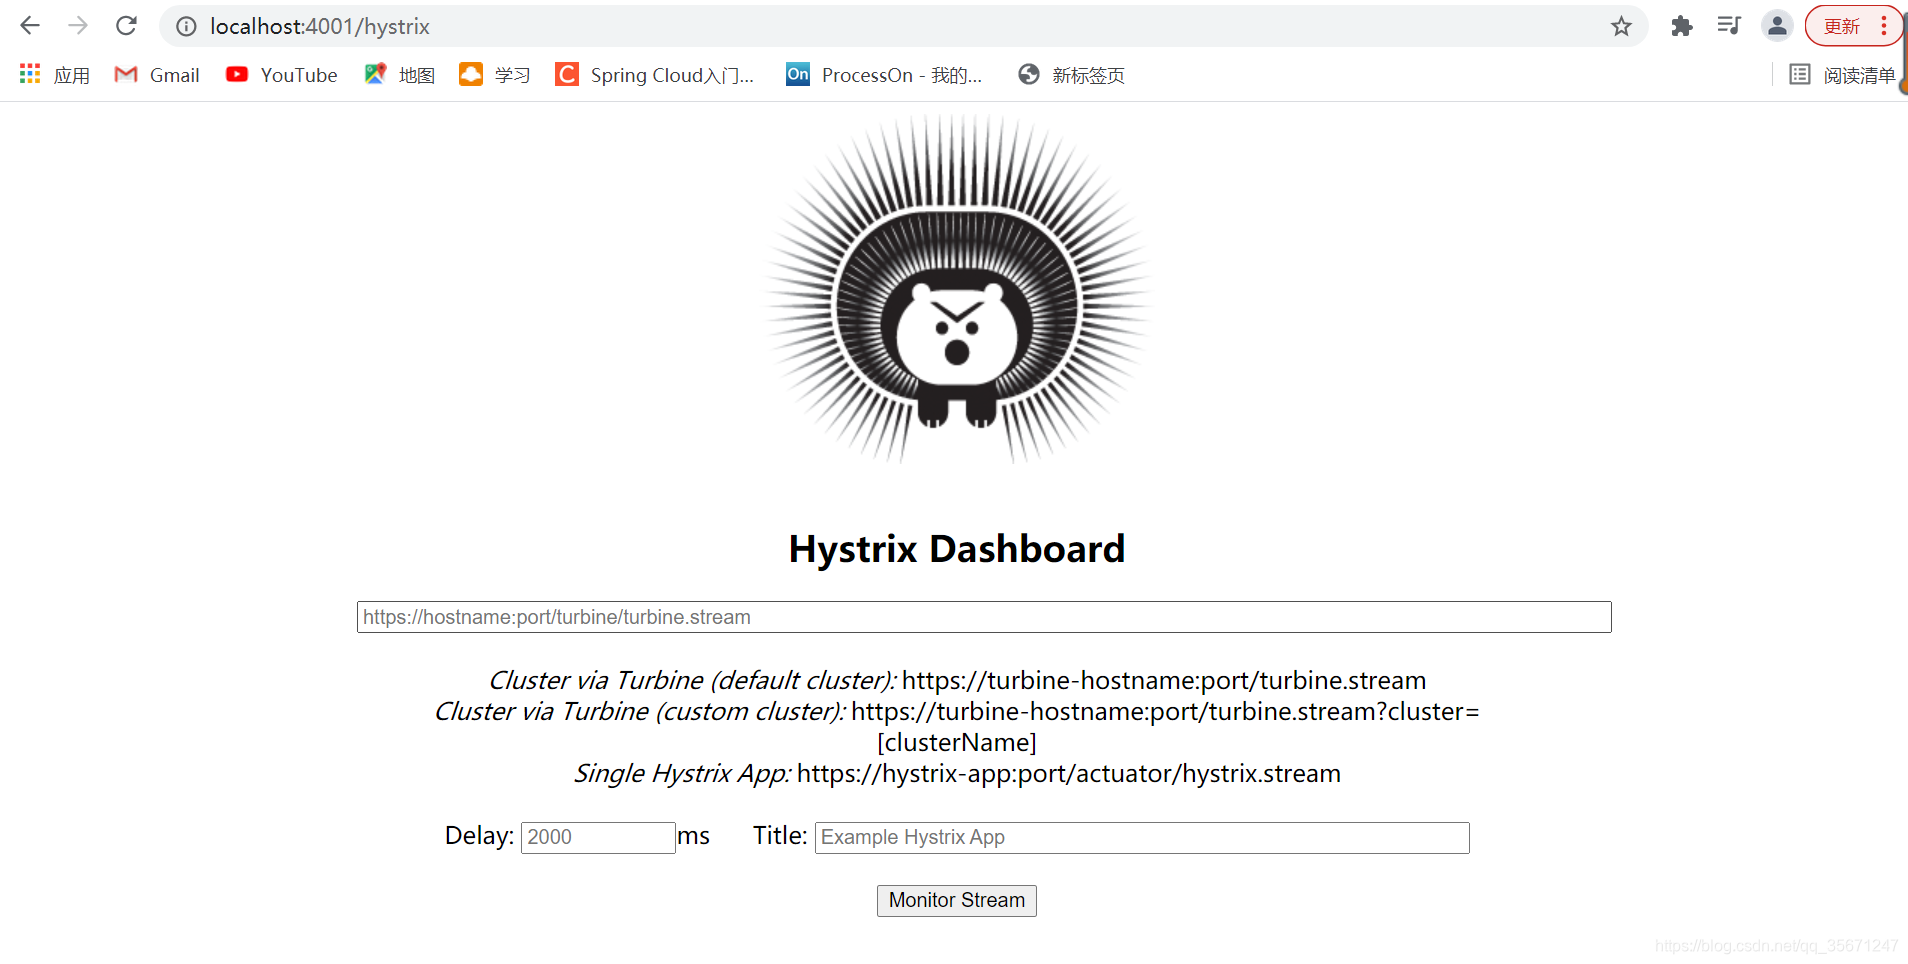Screen dimensions: 1908x964
Task: Open the 学习 bookmark folder
Action: click(495, 75)
